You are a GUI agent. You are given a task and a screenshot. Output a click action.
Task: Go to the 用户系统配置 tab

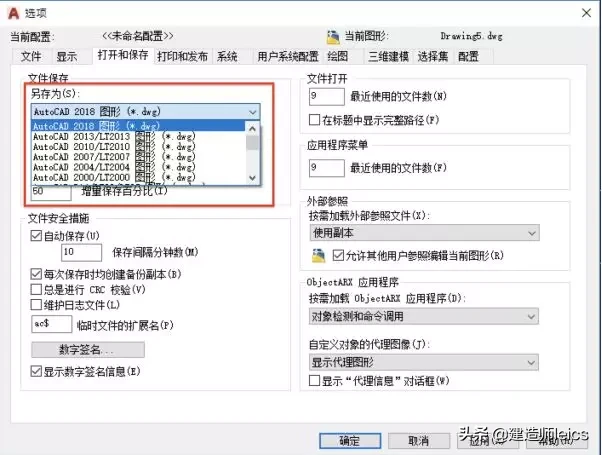(288, 57)
